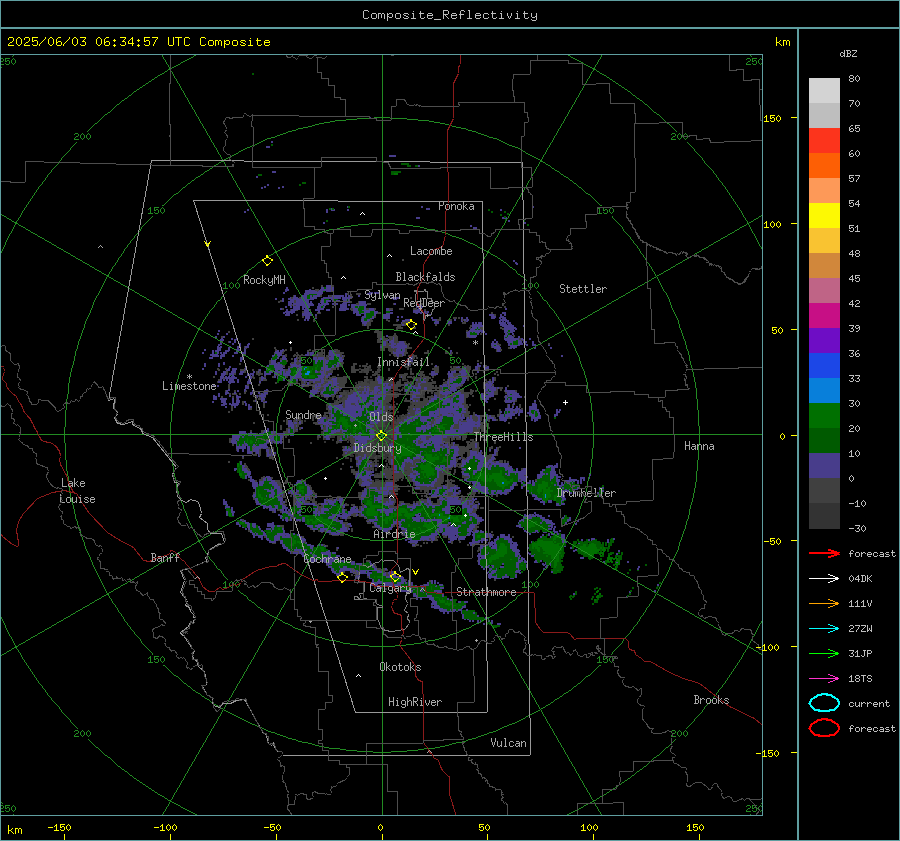
Task: Click the Ponoka town label
Action: [x=456, y=206]
